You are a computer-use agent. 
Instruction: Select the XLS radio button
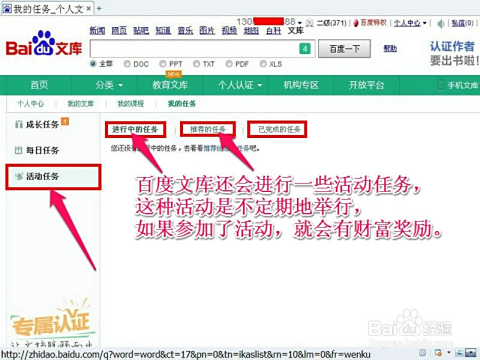point(263,64)
